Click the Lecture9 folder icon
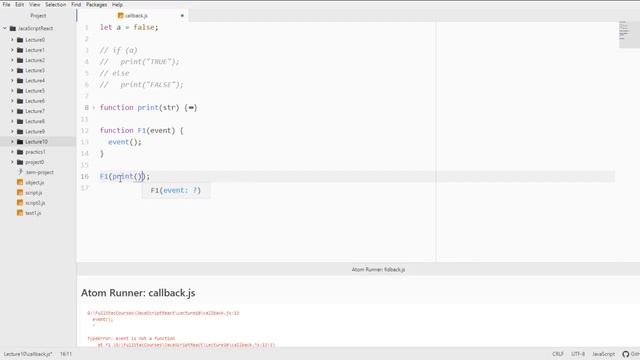The height and width of the screenshot is (360, 640). 20,131
